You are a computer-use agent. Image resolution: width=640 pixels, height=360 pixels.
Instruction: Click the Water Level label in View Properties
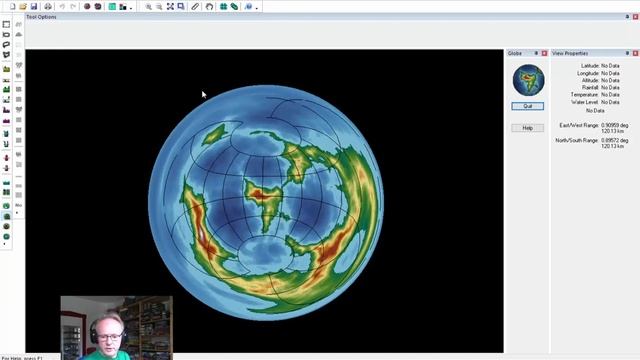click(585, 102)
